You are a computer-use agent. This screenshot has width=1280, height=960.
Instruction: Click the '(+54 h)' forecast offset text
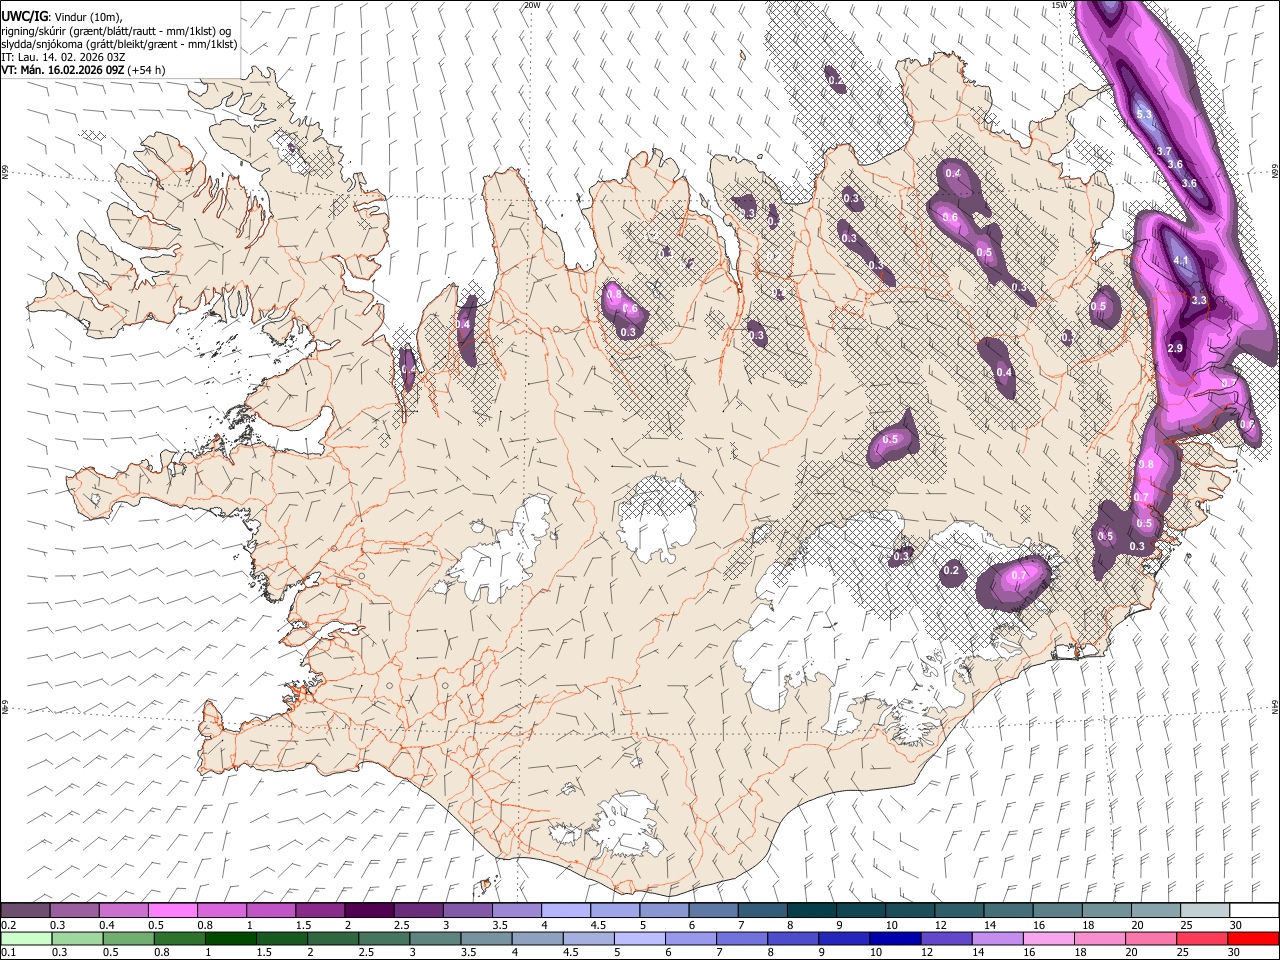146,70
